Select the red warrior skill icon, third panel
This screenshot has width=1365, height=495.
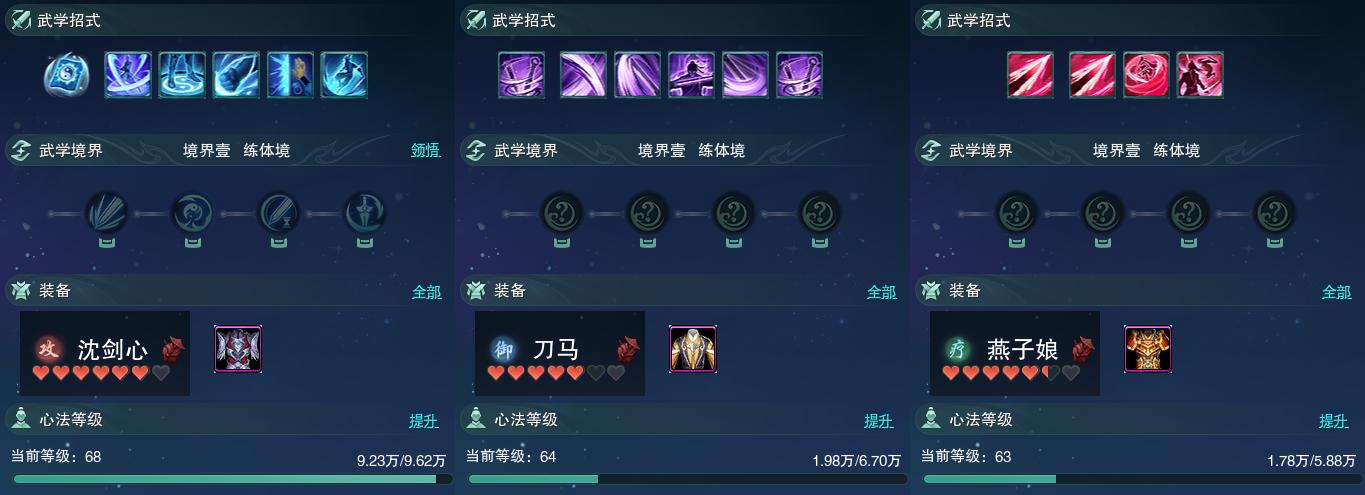click(1200, 75)
